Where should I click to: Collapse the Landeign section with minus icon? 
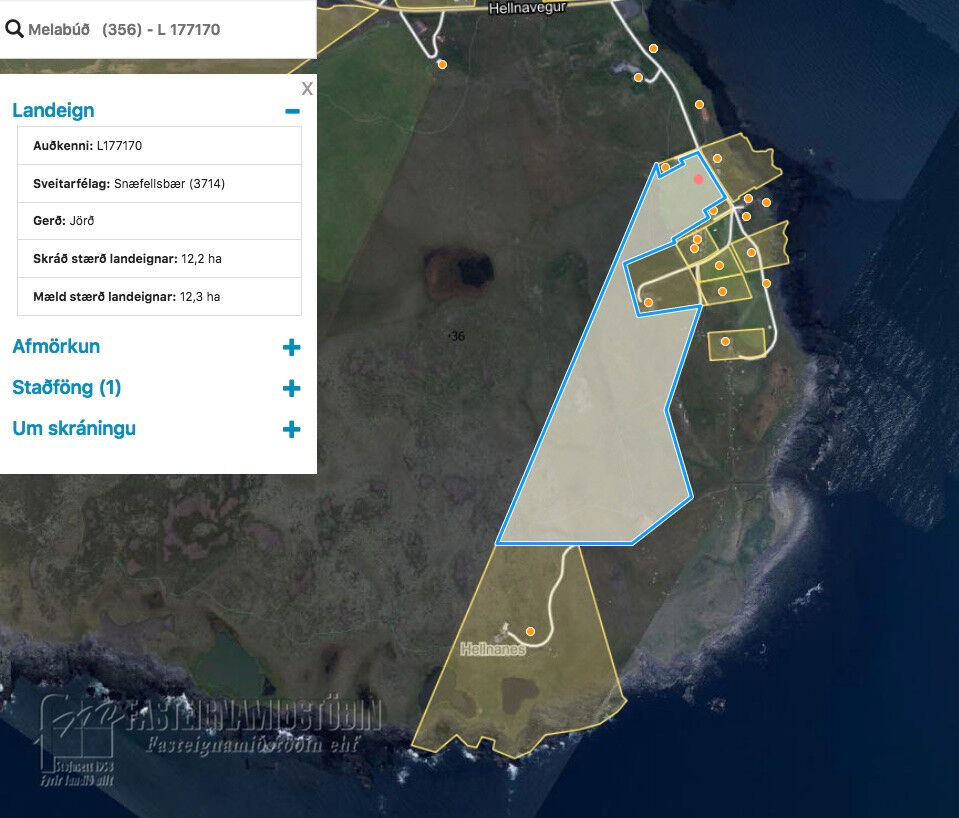291,111
